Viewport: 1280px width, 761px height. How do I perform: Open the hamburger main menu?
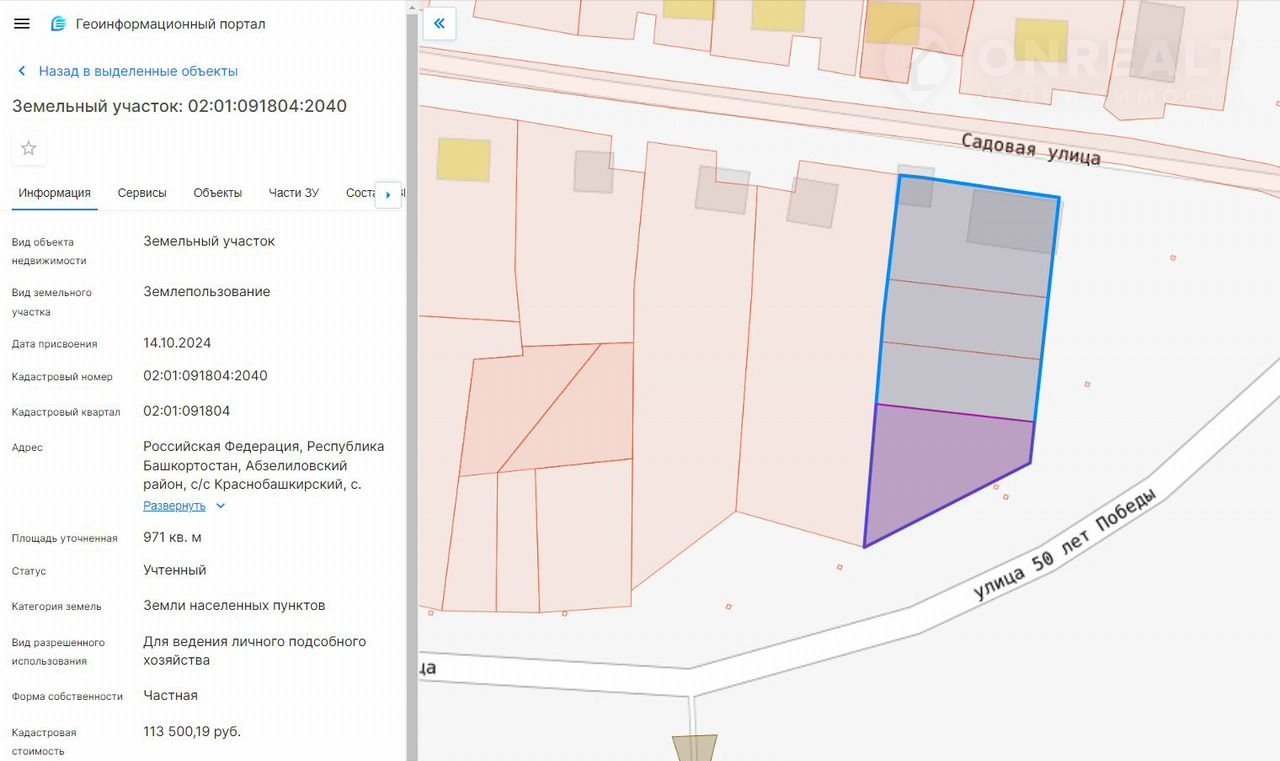tap(21, 24)
